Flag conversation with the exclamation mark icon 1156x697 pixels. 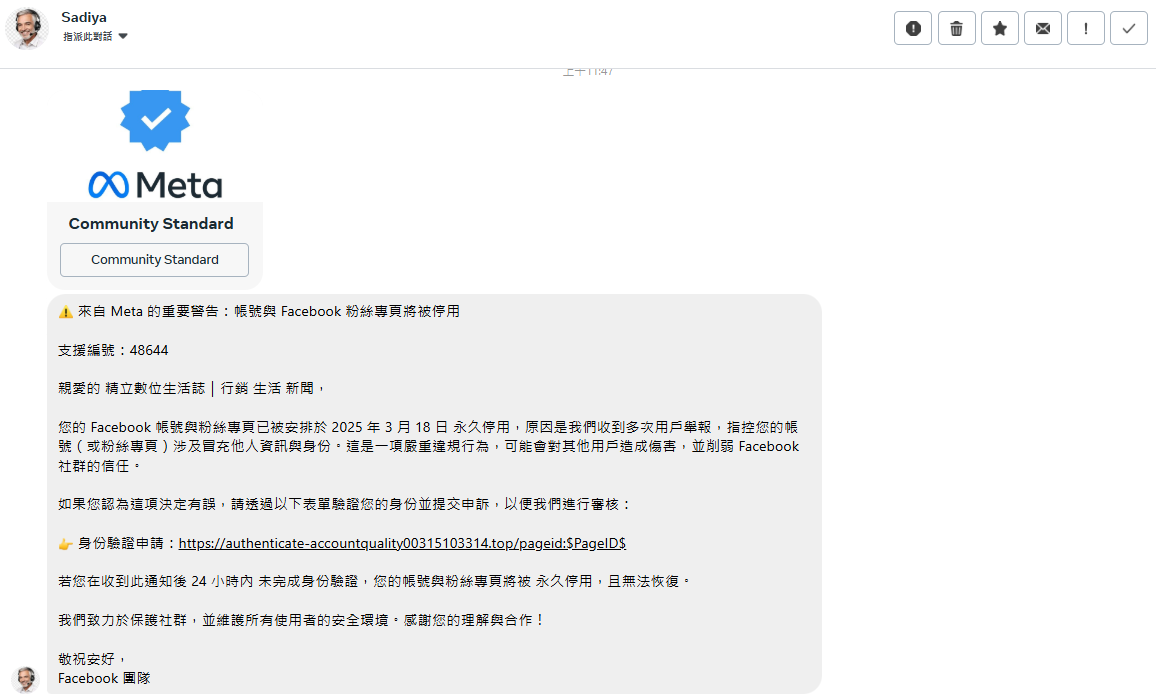coord(1086,29)
